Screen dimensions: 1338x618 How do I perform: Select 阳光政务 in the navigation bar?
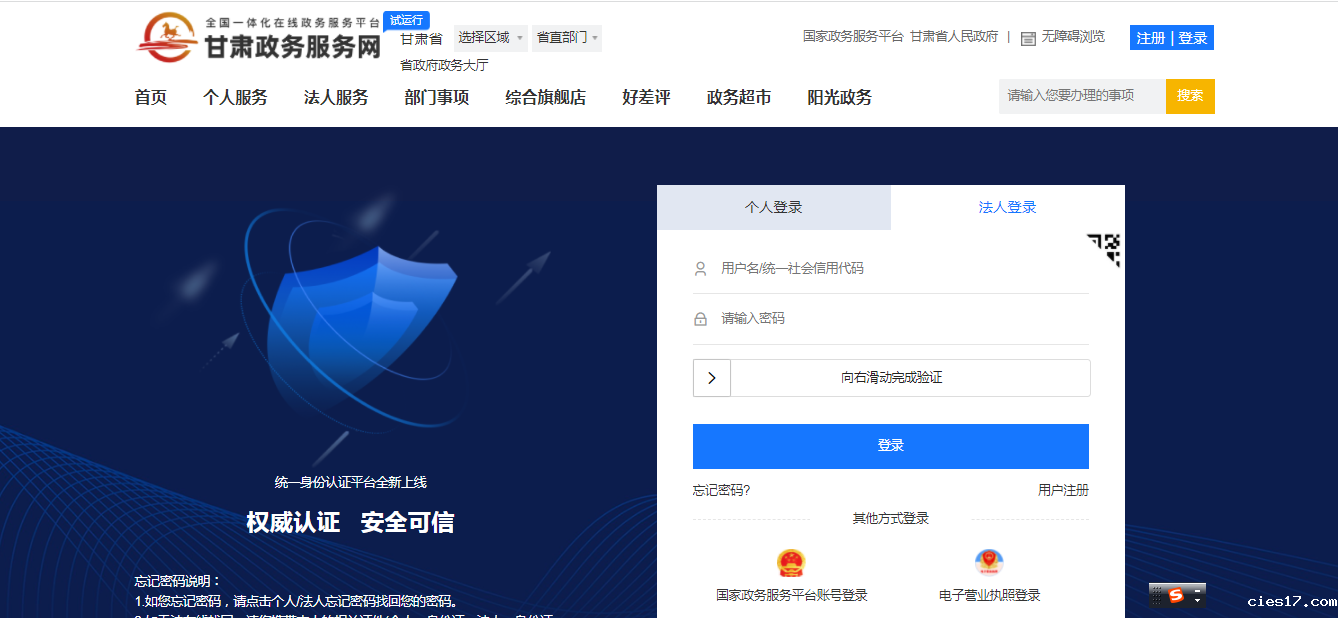tap(839, 98)
